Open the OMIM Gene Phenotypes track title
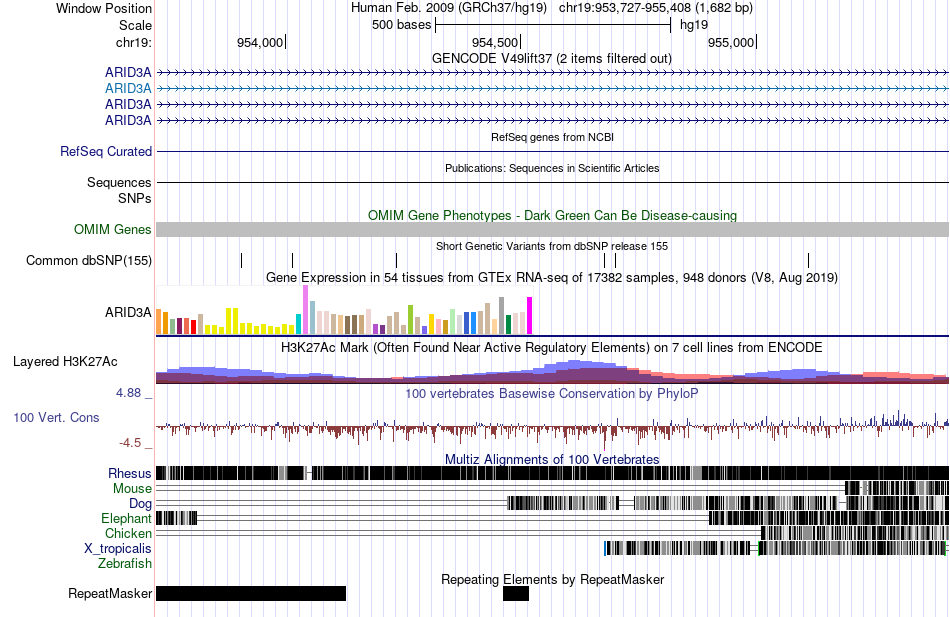The image size is (950, 617). coord(552,216)
